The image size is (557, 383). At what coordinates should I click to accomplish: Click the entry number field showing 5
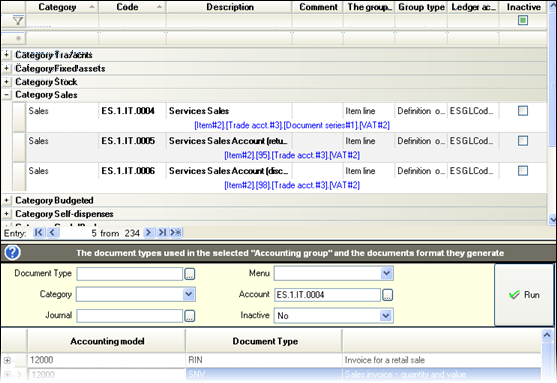click(80, 233)
